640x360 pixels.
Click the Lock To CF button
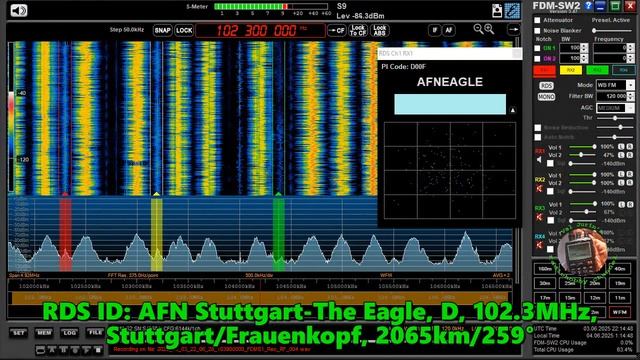[x=358, y=30]
